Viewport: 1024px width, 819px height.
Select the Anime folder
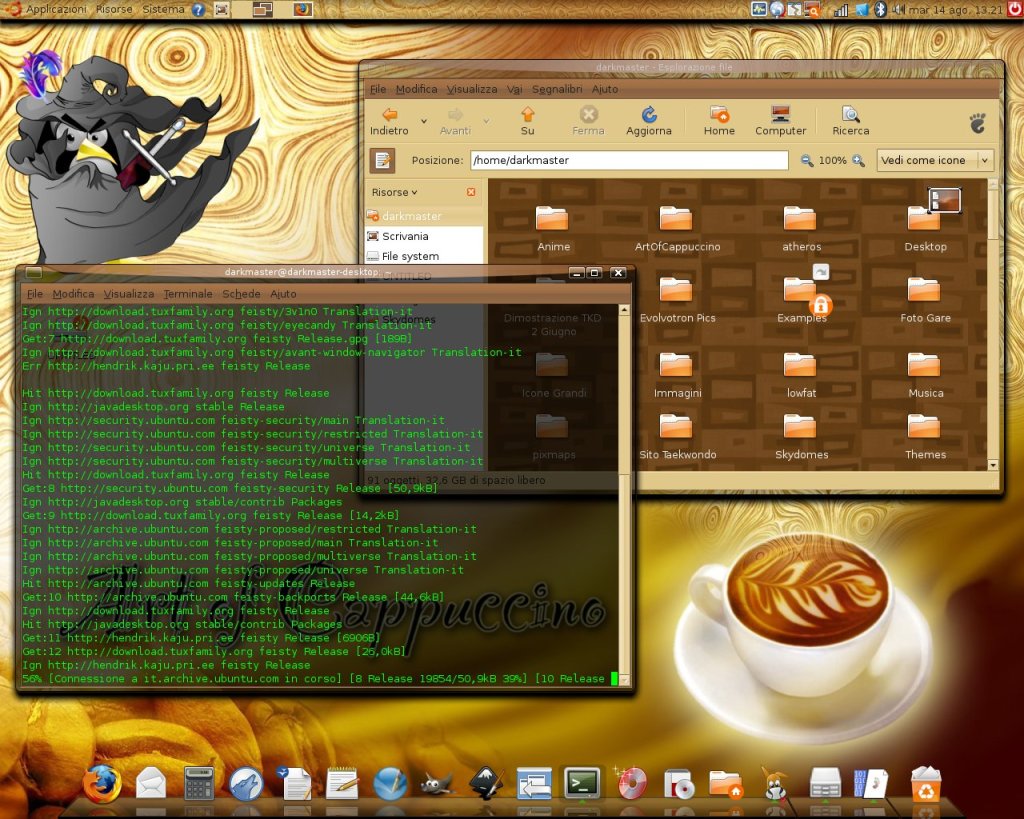(552, 229)
